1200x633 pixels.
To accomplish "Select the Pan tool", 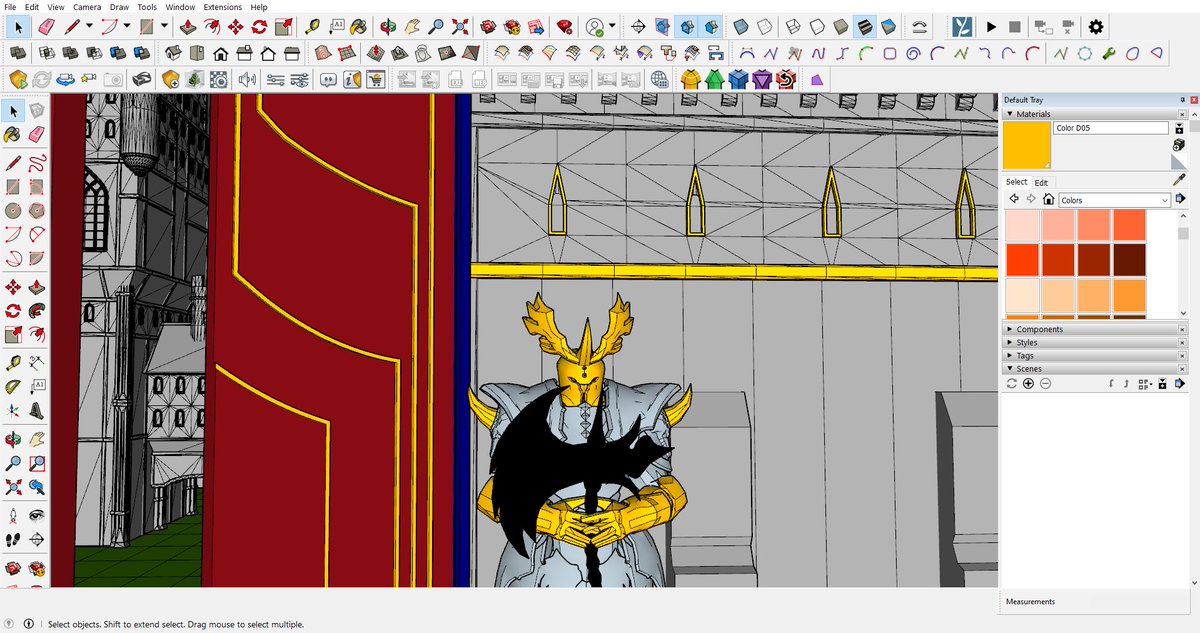I will tap(37, 438).
